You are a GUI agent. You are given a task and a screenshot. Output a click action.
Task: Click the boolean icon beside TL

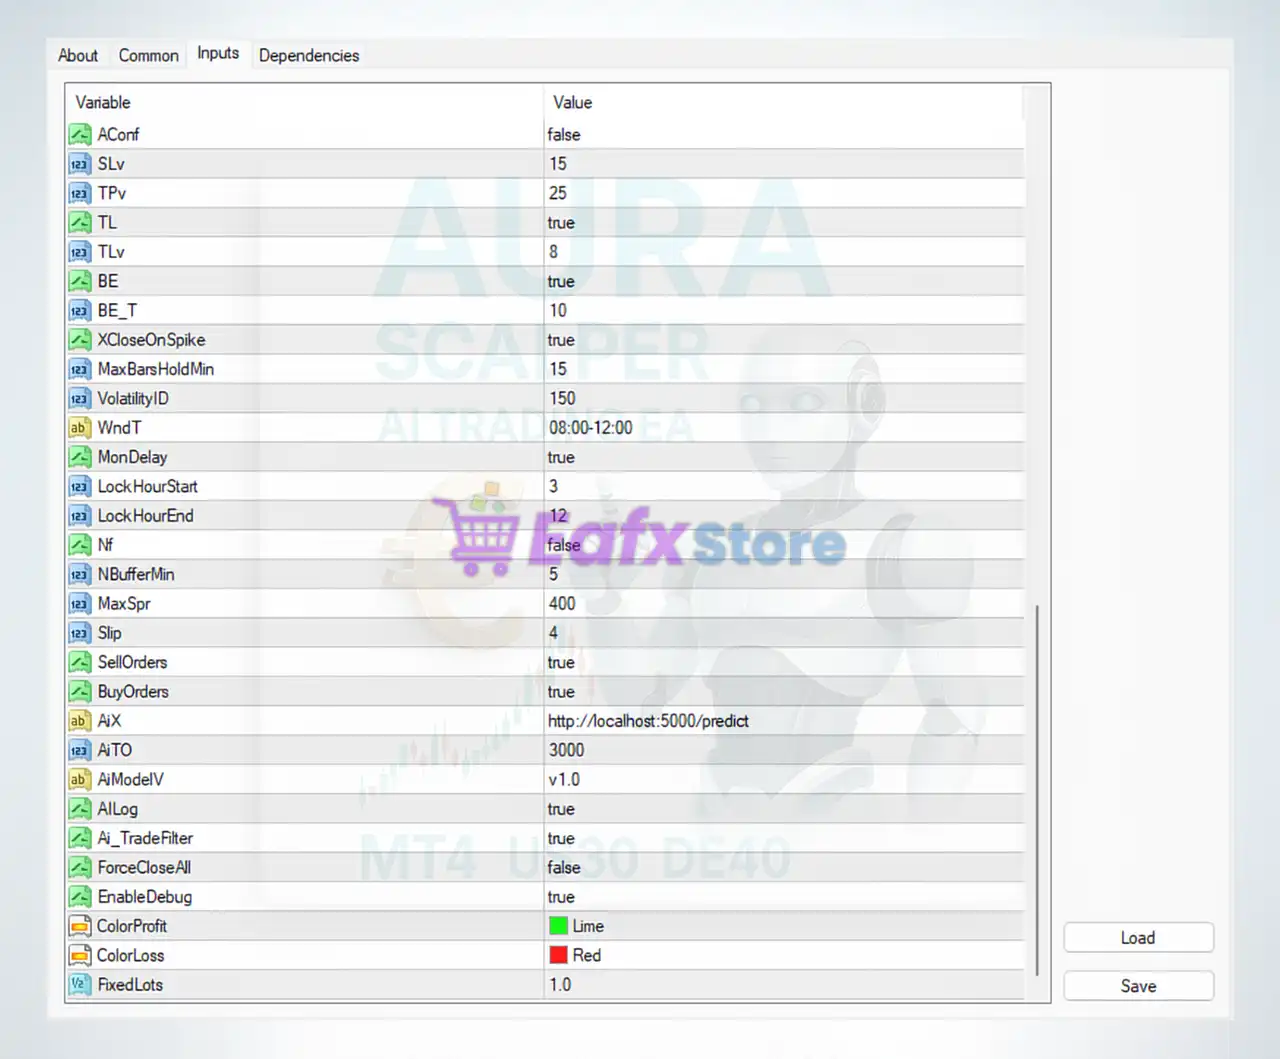point(80,222)
